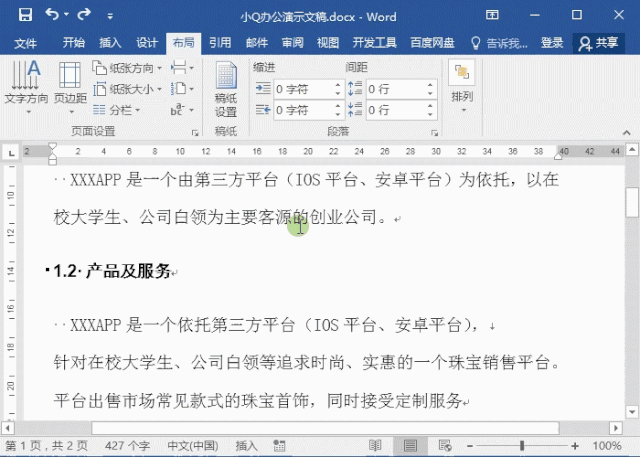Launch 段落 paragraph dialog via corner arrow

(435, 133)
